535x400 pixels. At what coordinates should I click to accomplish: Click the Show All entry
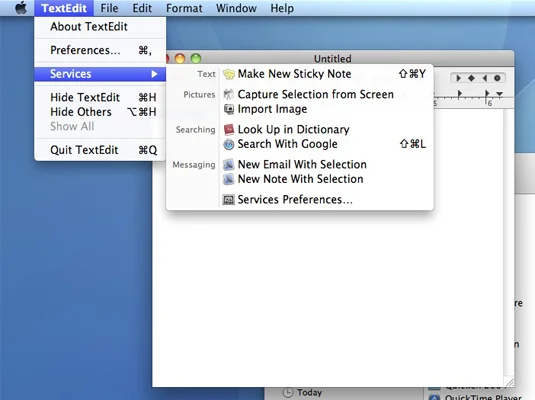click(x=100, y=126)
